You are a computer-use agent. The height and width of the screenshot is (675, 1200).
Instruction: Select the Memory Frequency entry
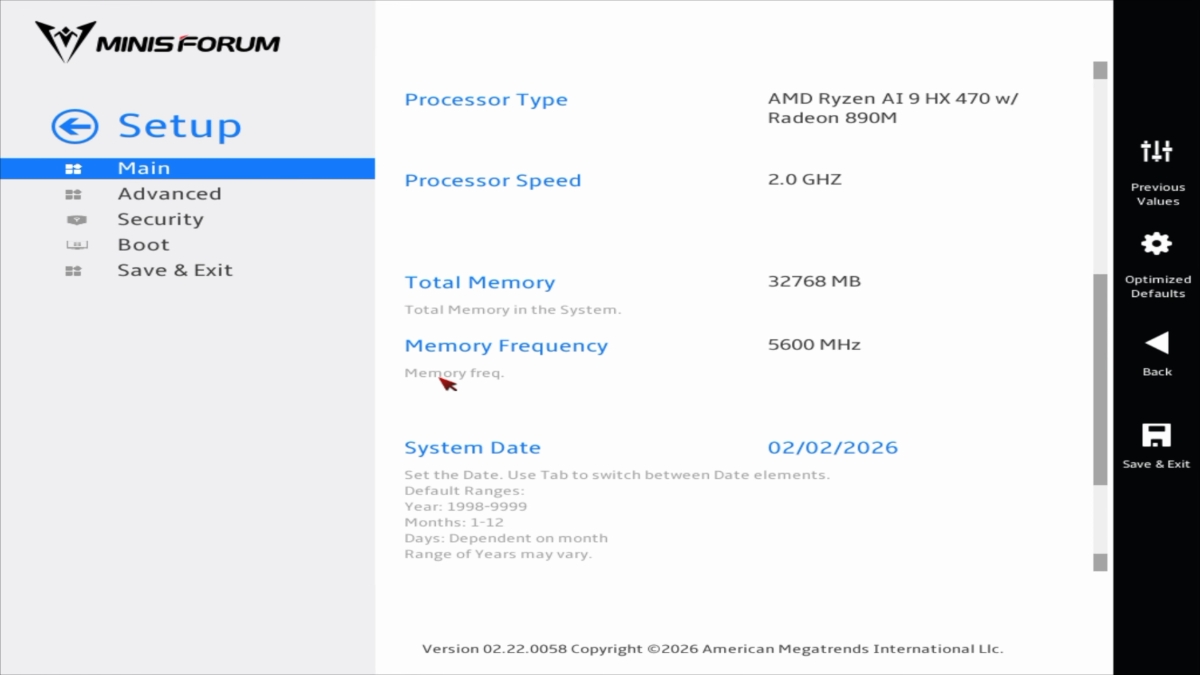pyautogui.click(x=506, y=346)
